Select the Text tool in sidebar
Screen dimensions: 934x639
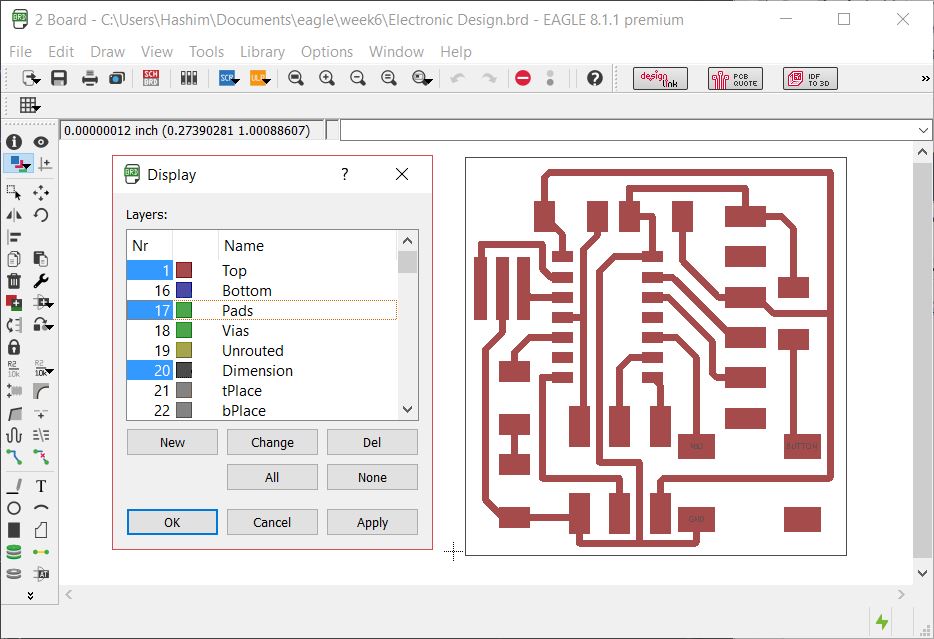[x=41, y=487]
